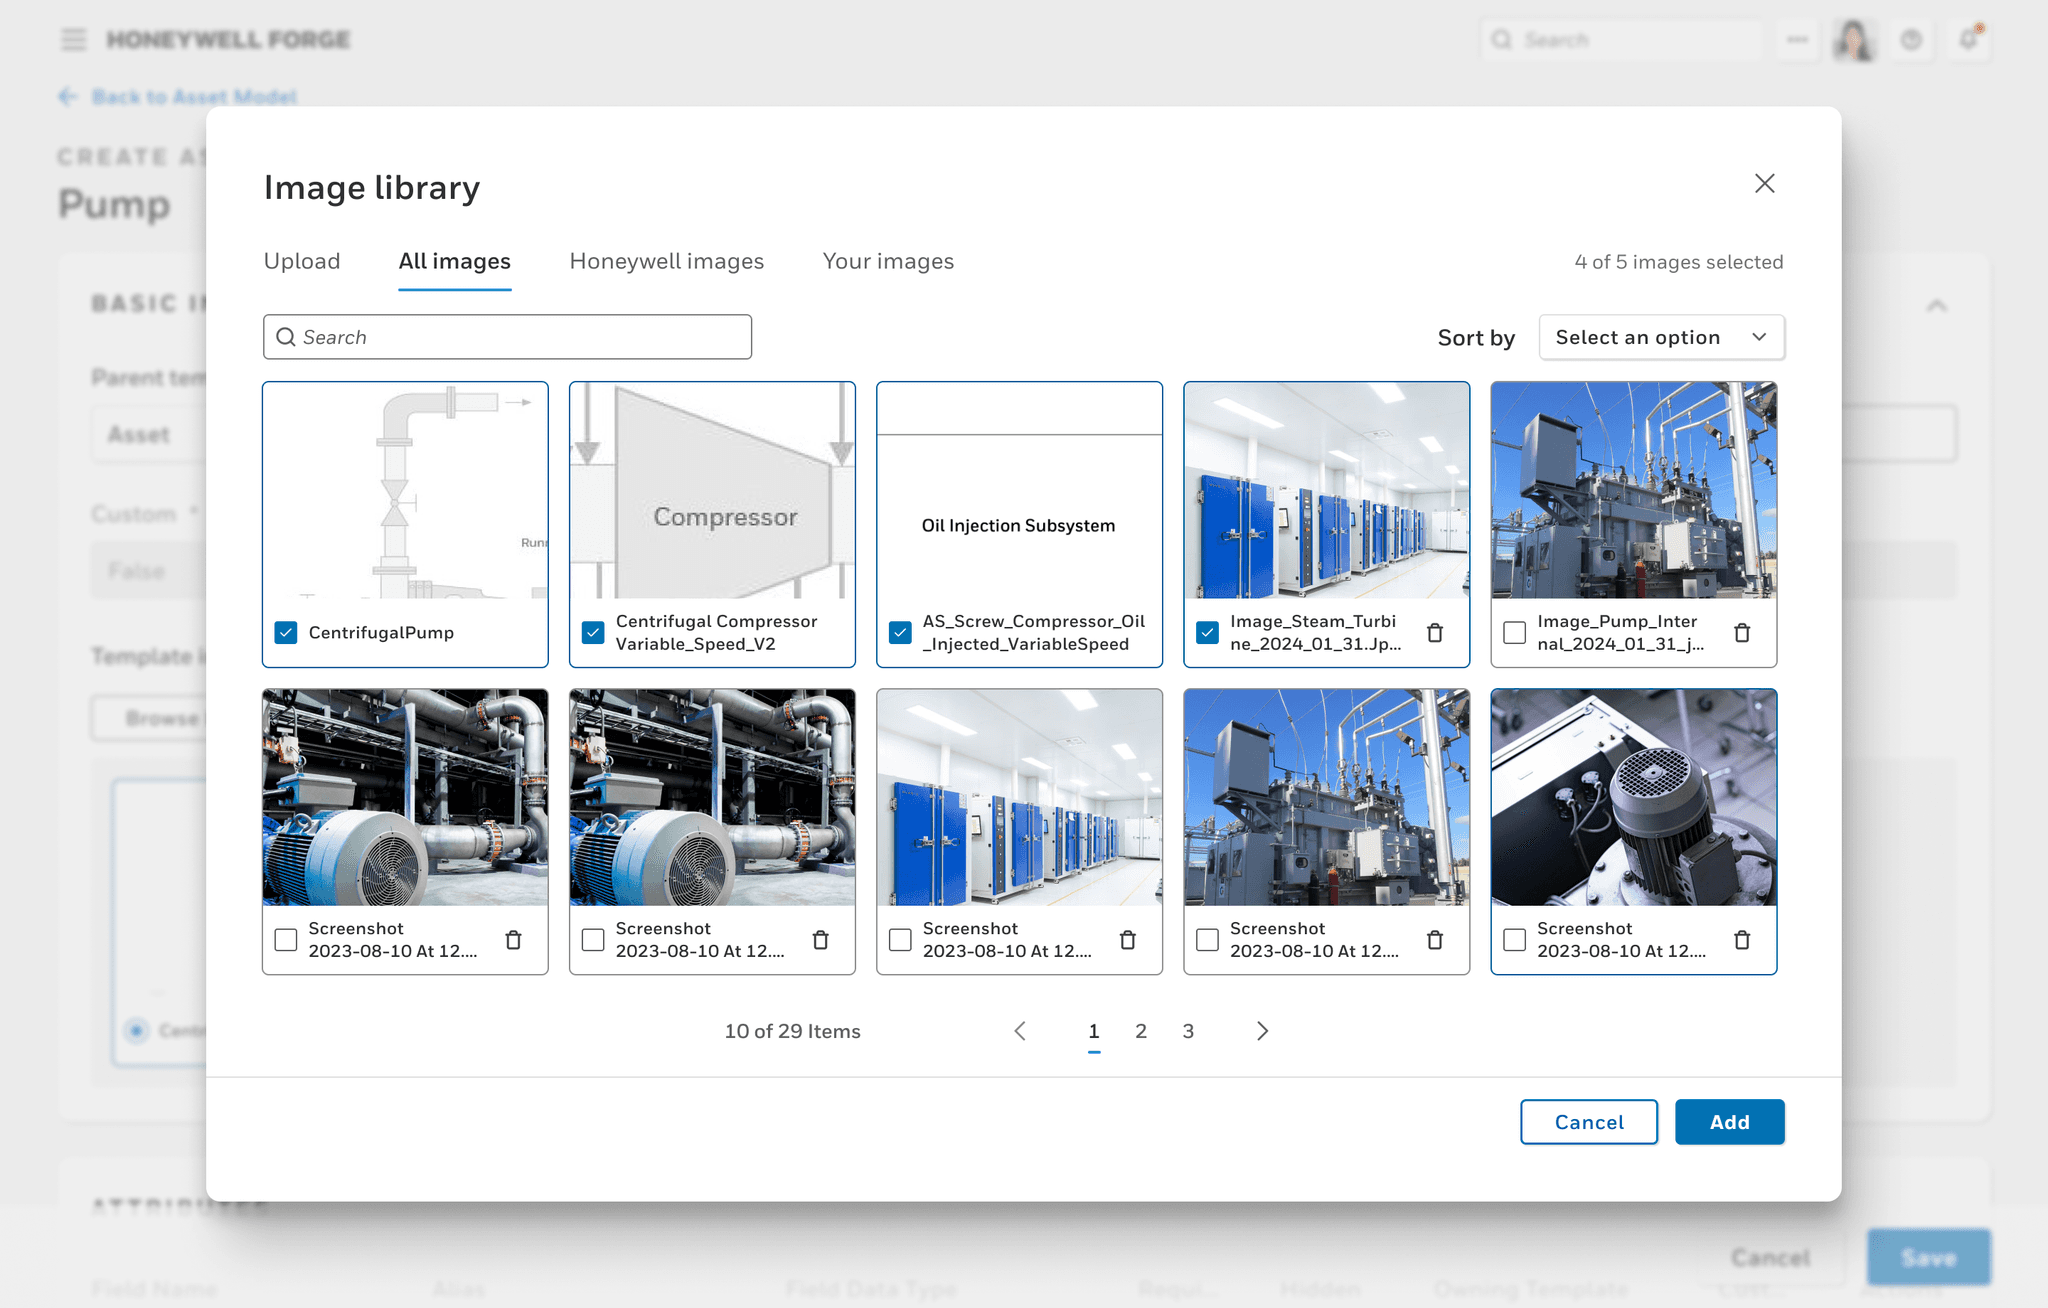Open Sort by dropdown menu
2048x1308 pixels.
(x=1660, y=336)
